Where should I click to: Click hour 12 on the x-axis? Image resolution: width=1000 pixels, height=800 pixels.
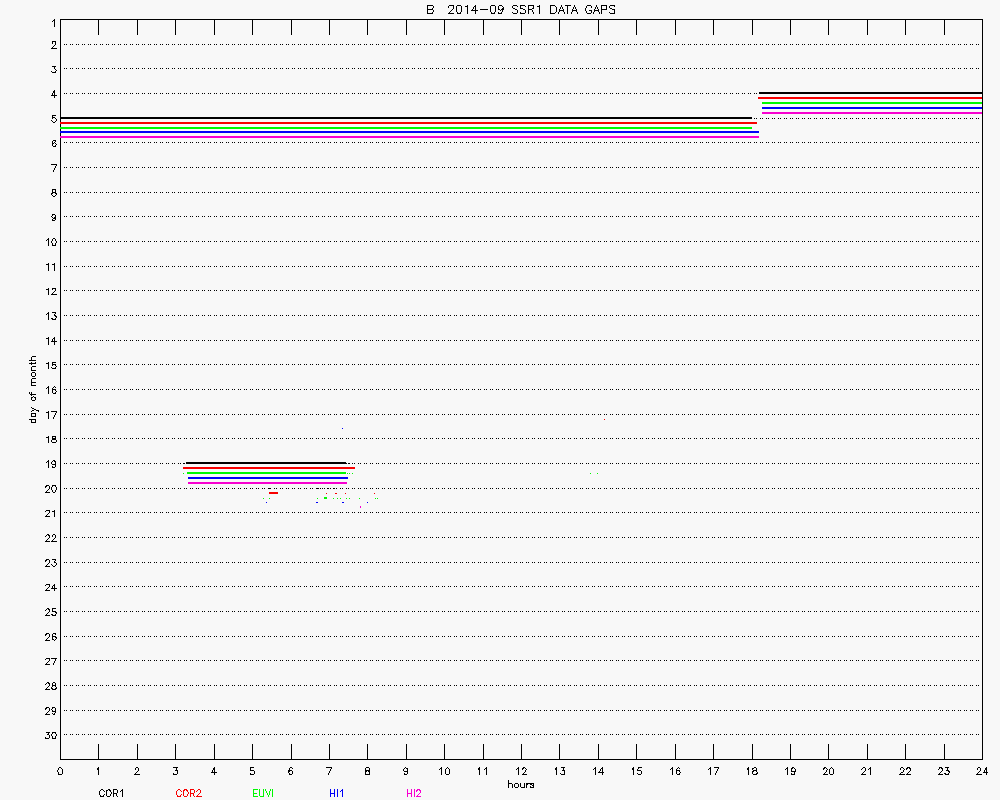pyautogui.click(x=521, y=771)
